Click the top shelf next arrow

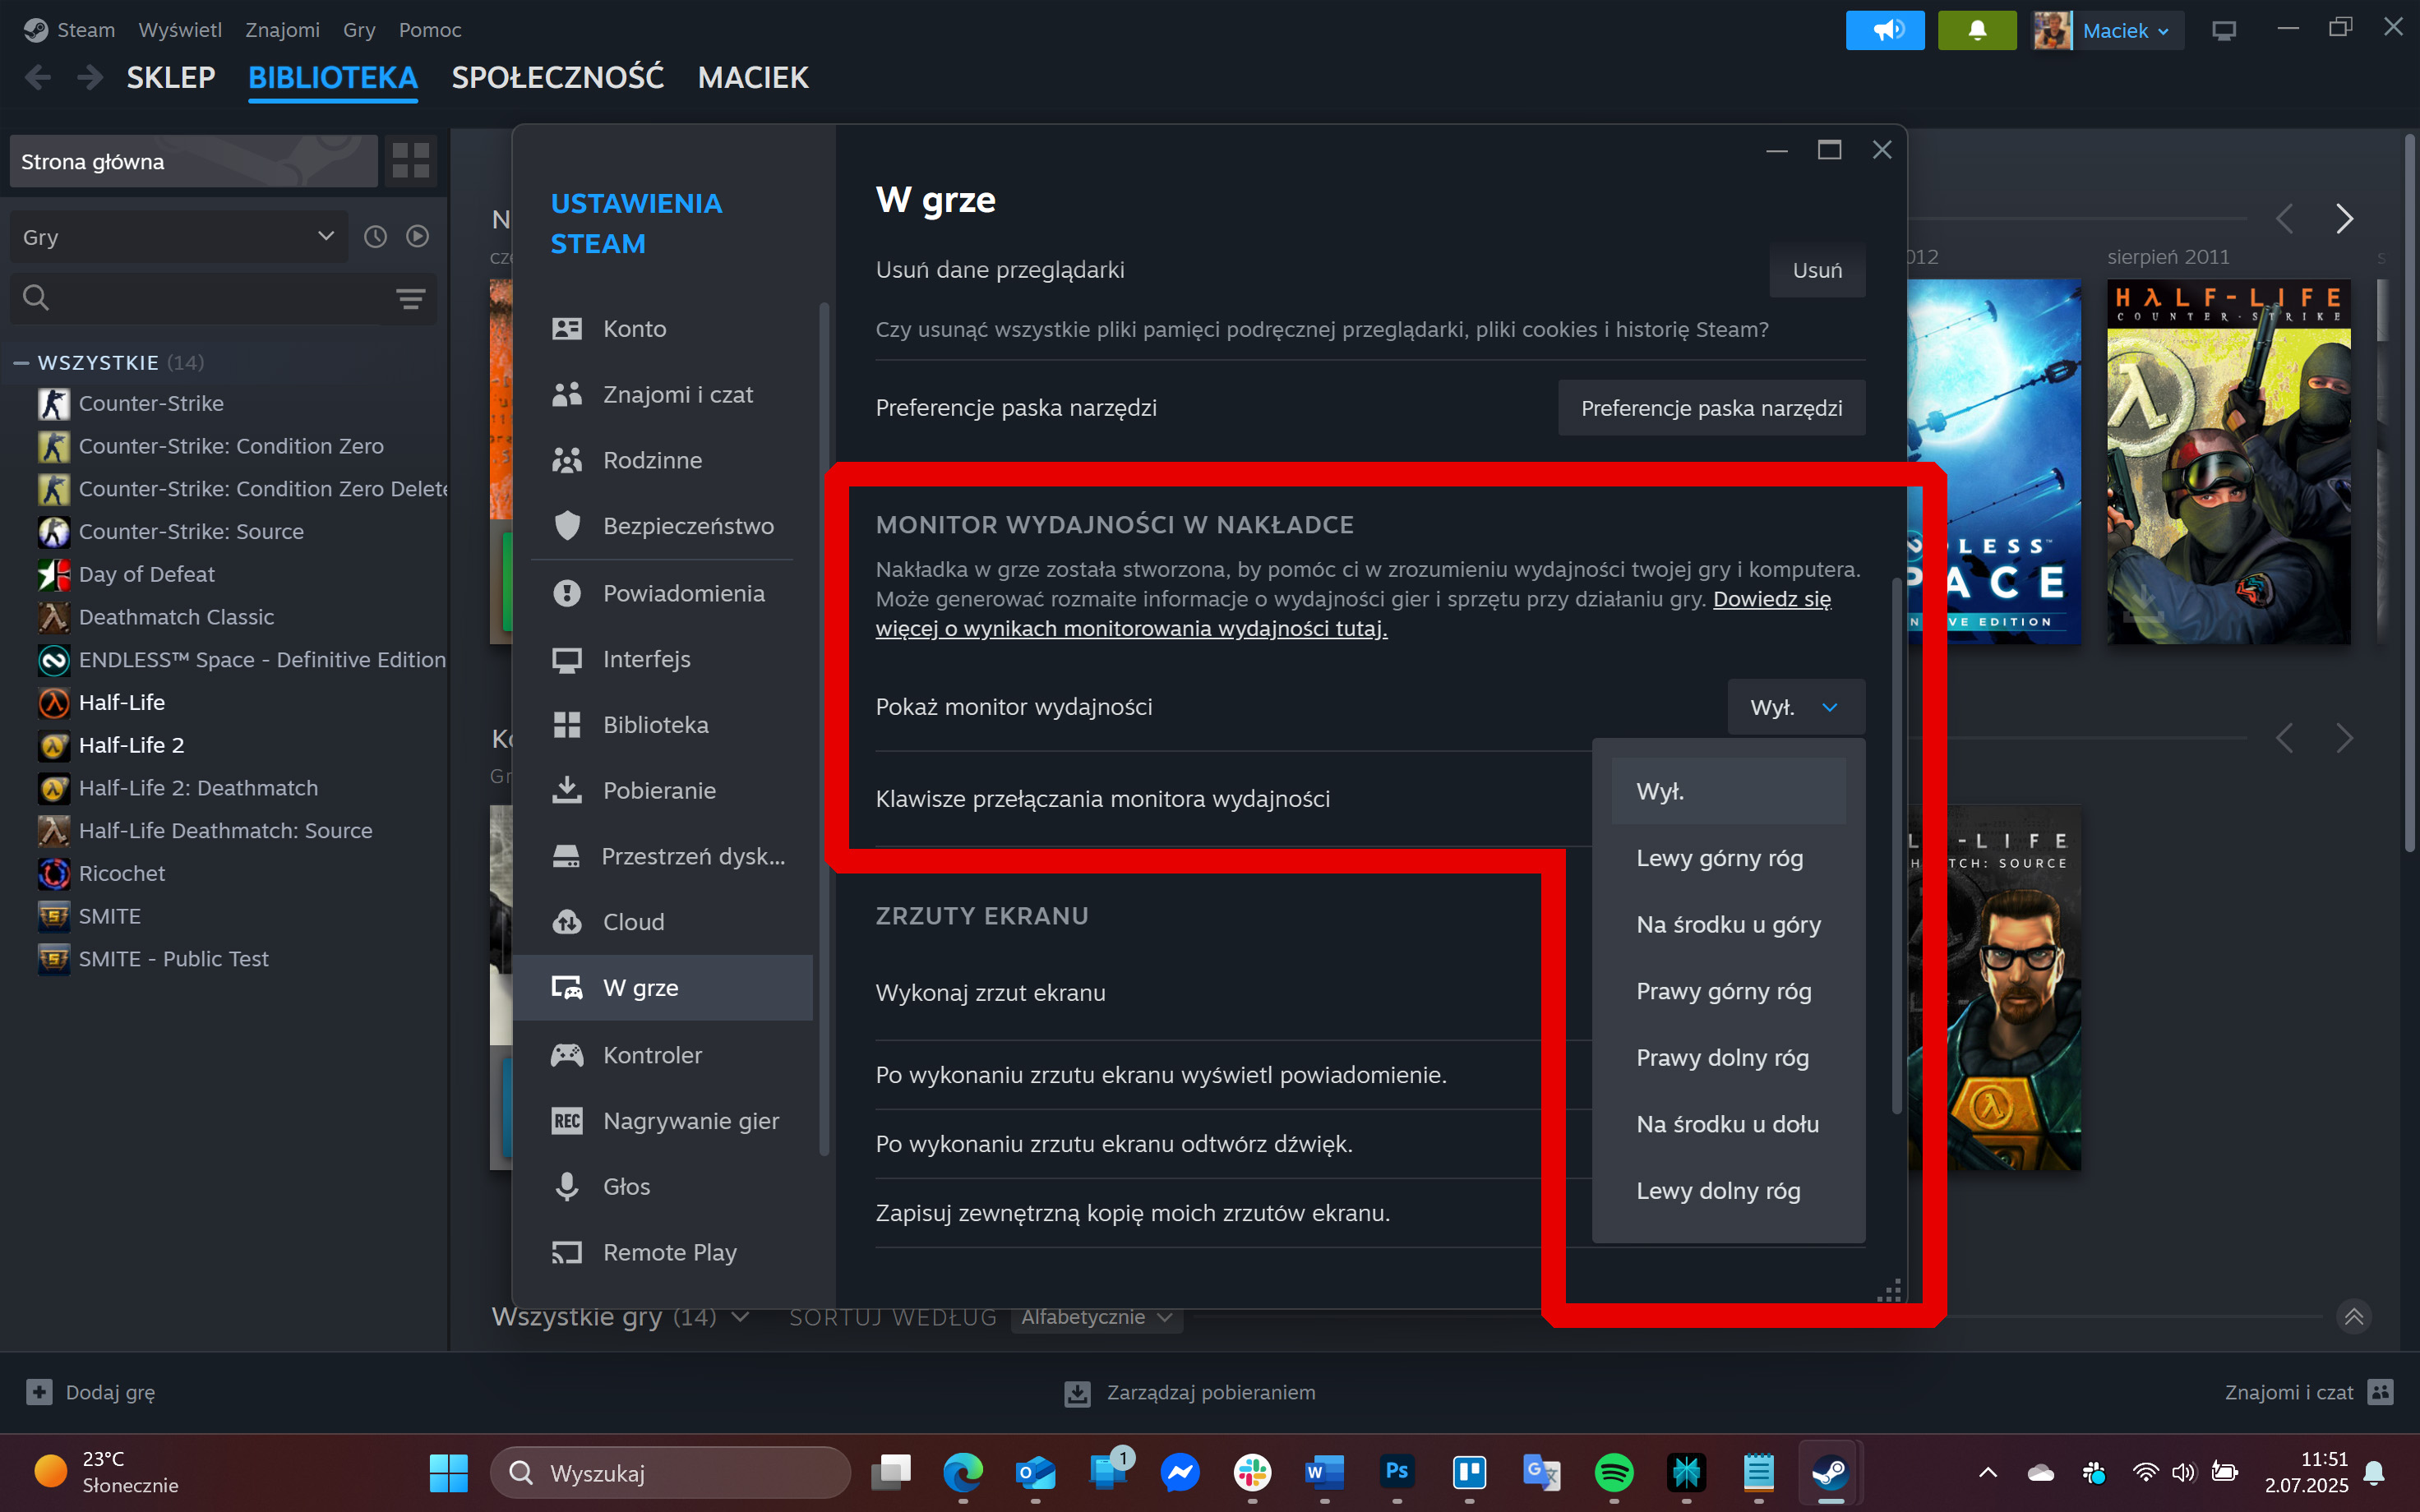click(2344, 218)
